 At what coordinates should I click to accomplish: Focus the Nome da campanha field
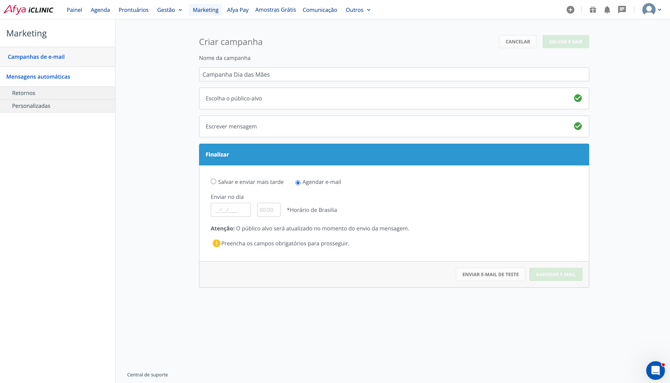(x=394, y=74)
